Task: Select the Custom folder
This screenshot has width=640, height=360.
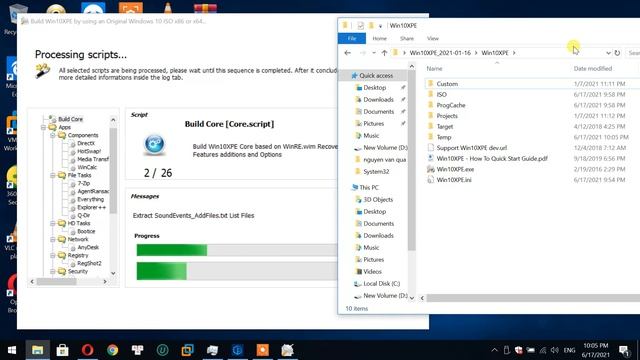Action: pyautogui.click(x=447, y=84)
